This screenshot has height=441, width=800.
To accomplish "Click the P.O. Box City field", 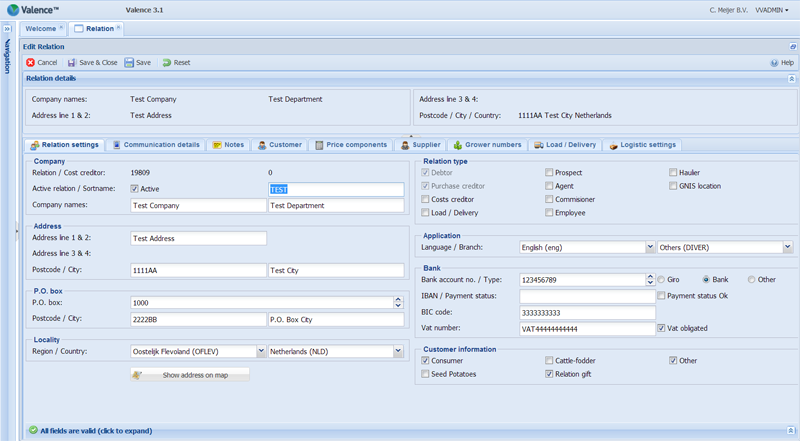I will (x=336, y=320).
